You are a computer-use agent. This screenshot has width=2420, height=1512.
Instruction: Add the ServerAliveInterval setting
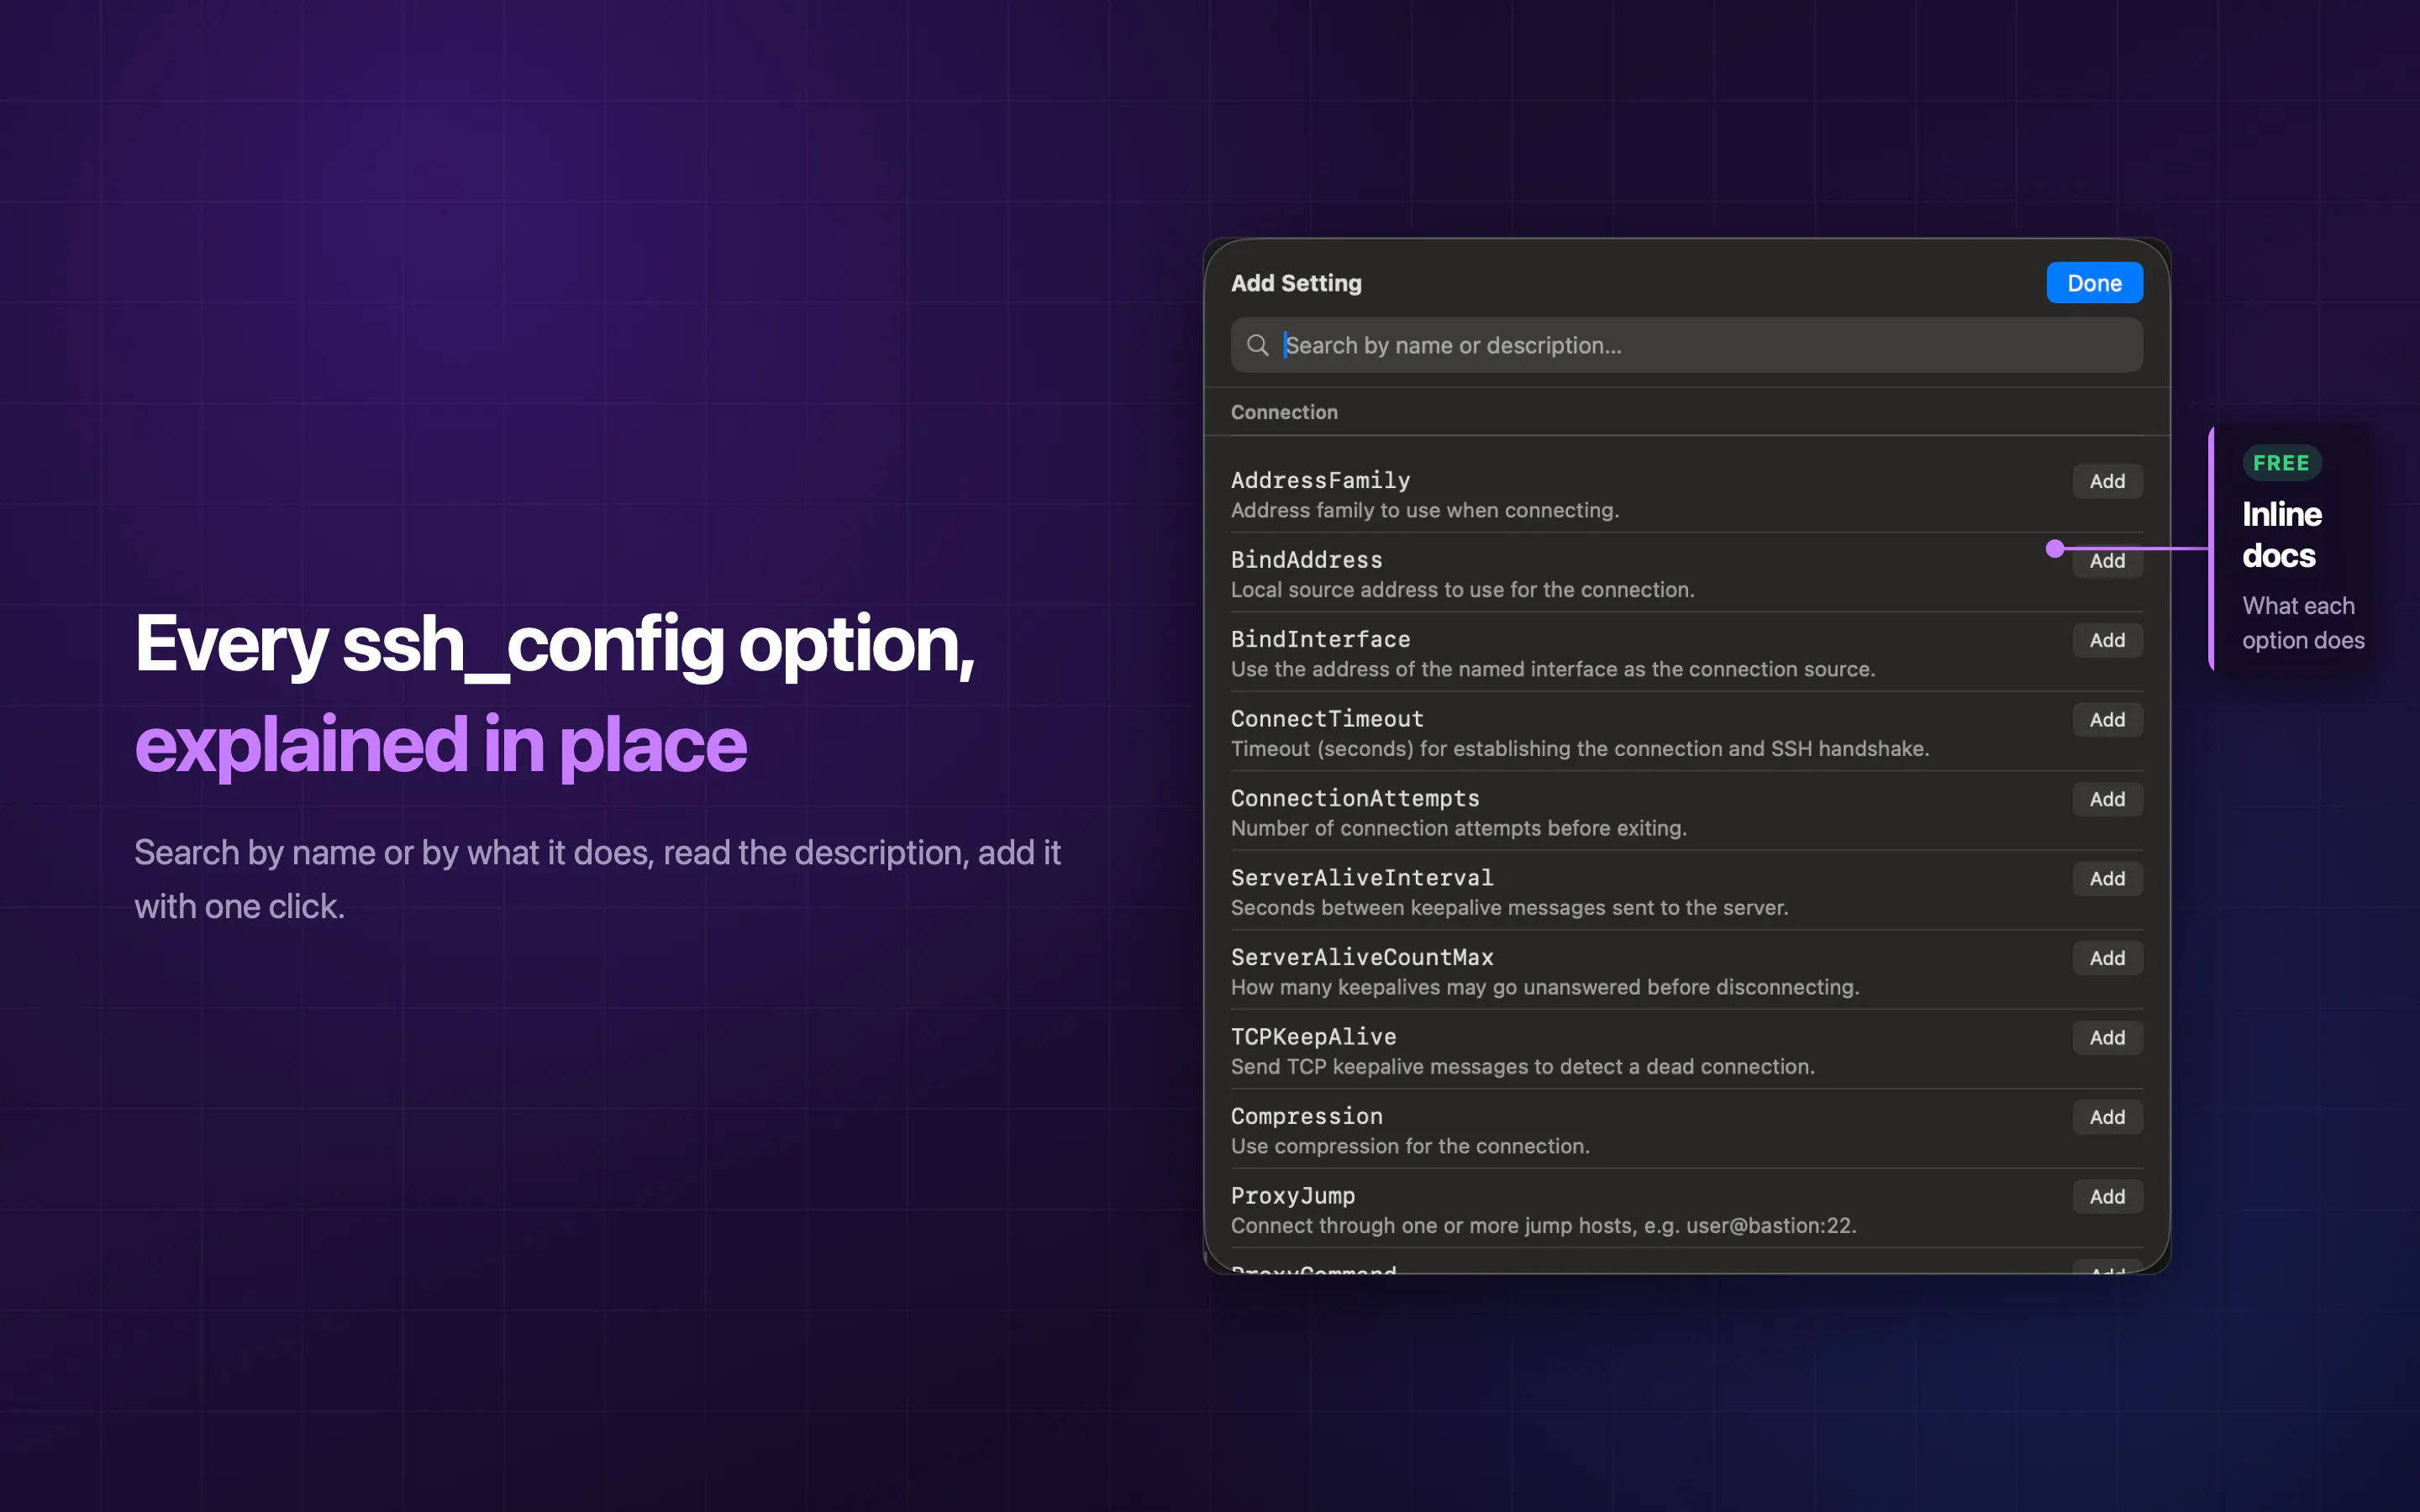coord(2107,879)
